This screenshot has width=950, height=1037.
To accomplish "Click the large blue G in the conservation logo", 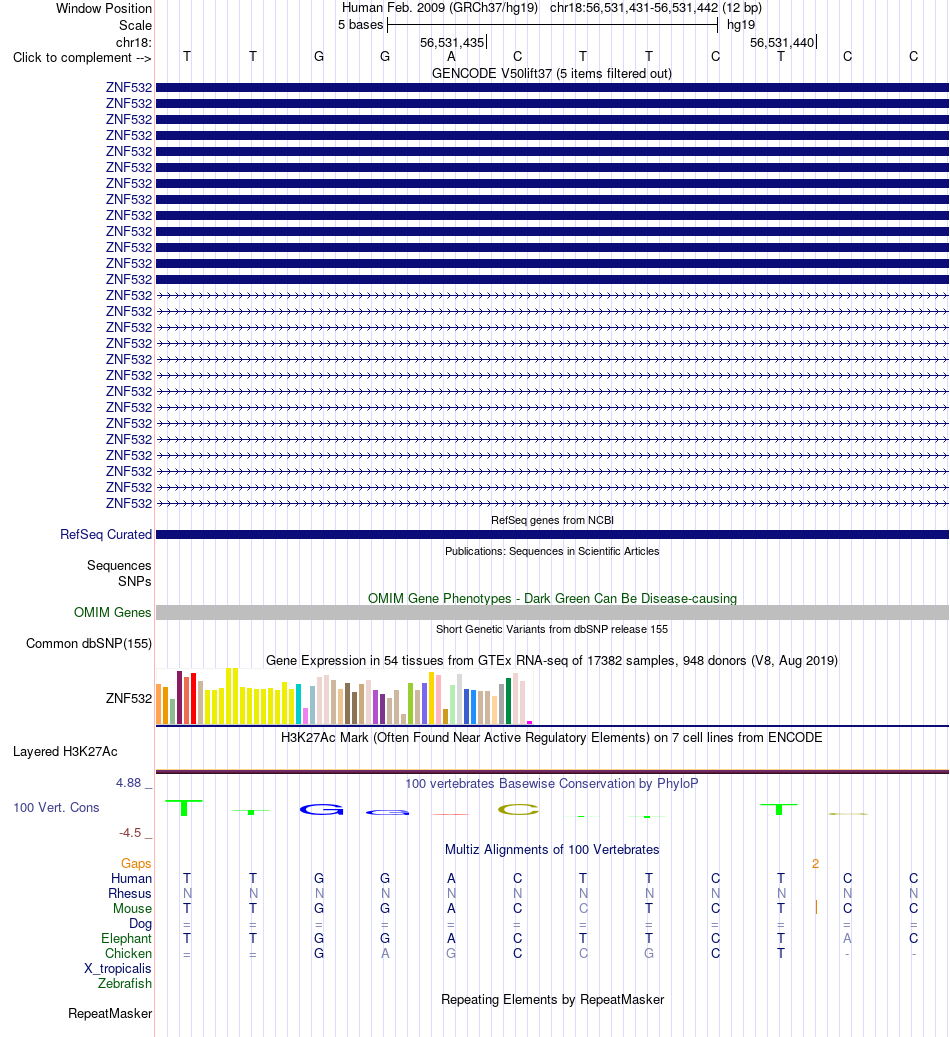I will point(322,809).
